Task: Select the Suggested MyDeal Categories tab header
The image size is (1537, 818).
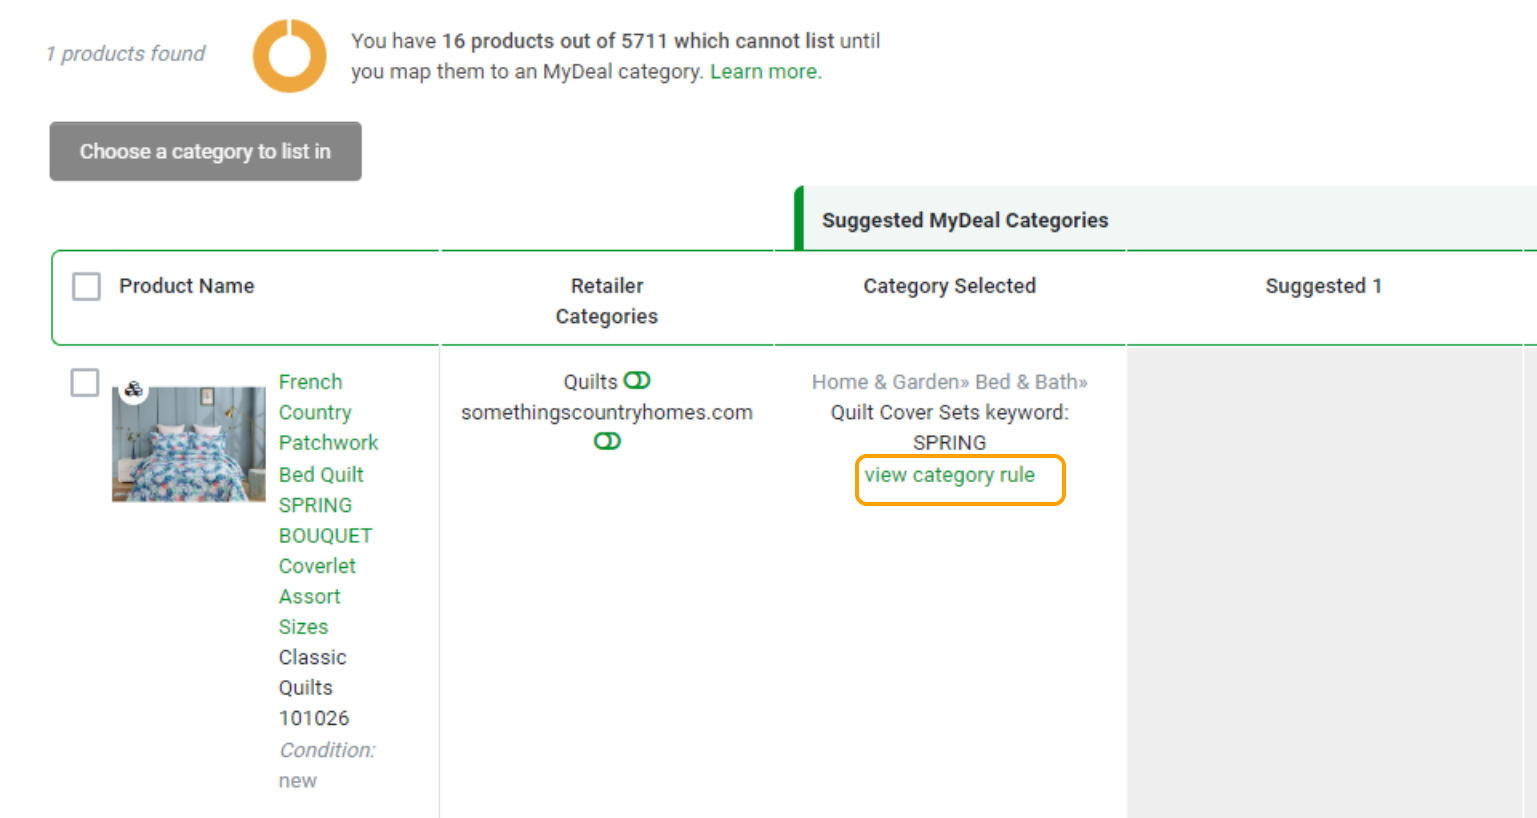Action: [x=965, y=220]
